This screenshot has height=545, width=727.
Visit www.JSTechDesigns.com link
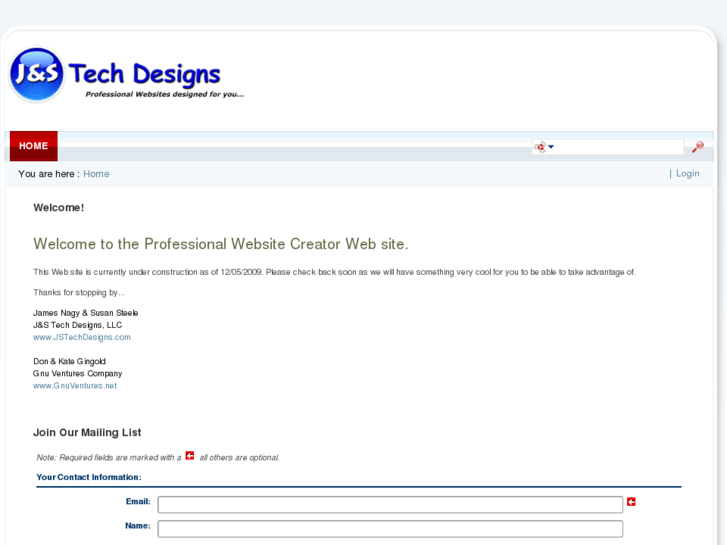82,337
